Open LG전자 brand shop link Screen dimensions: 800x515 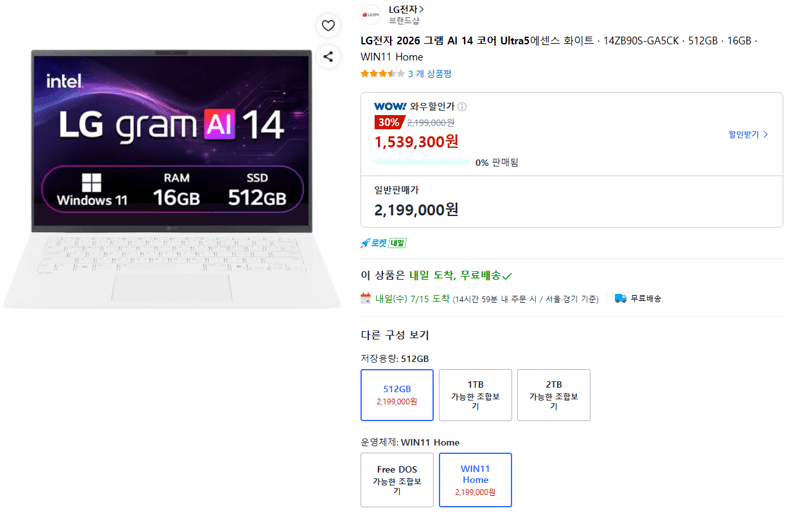(x=406, y=10)
